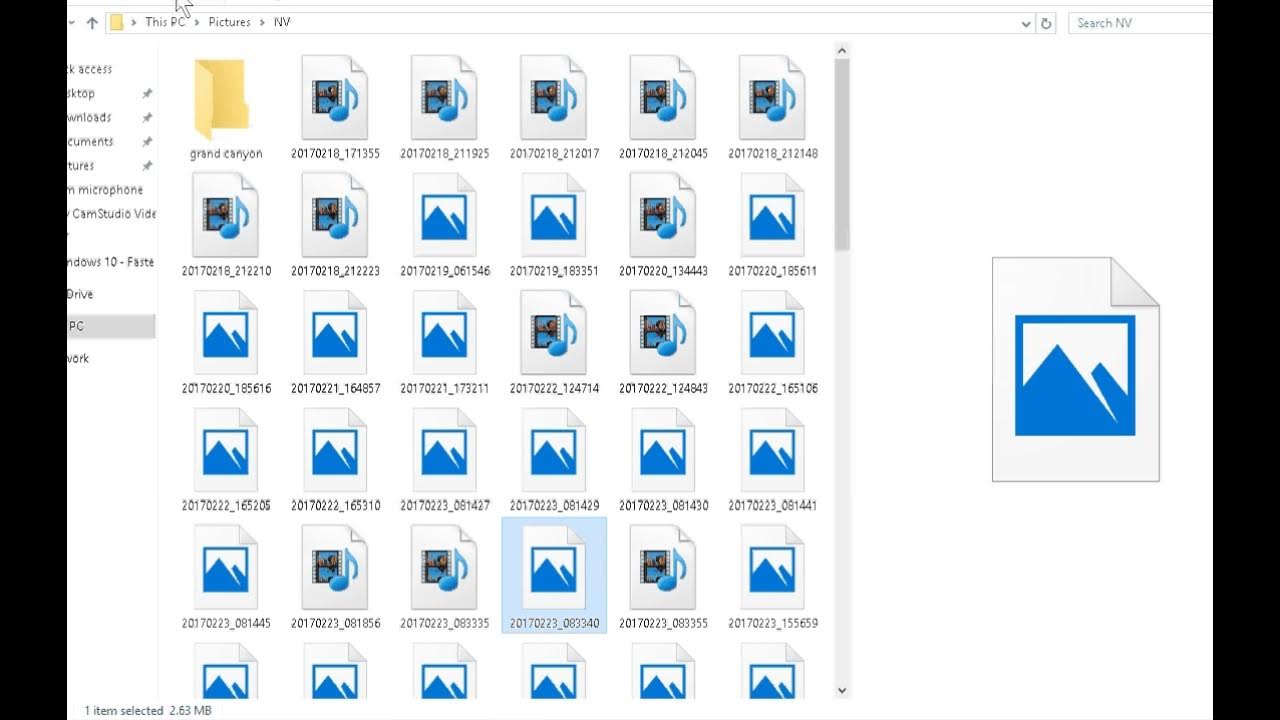Select image file 20170223_081429

pos(554,459)
